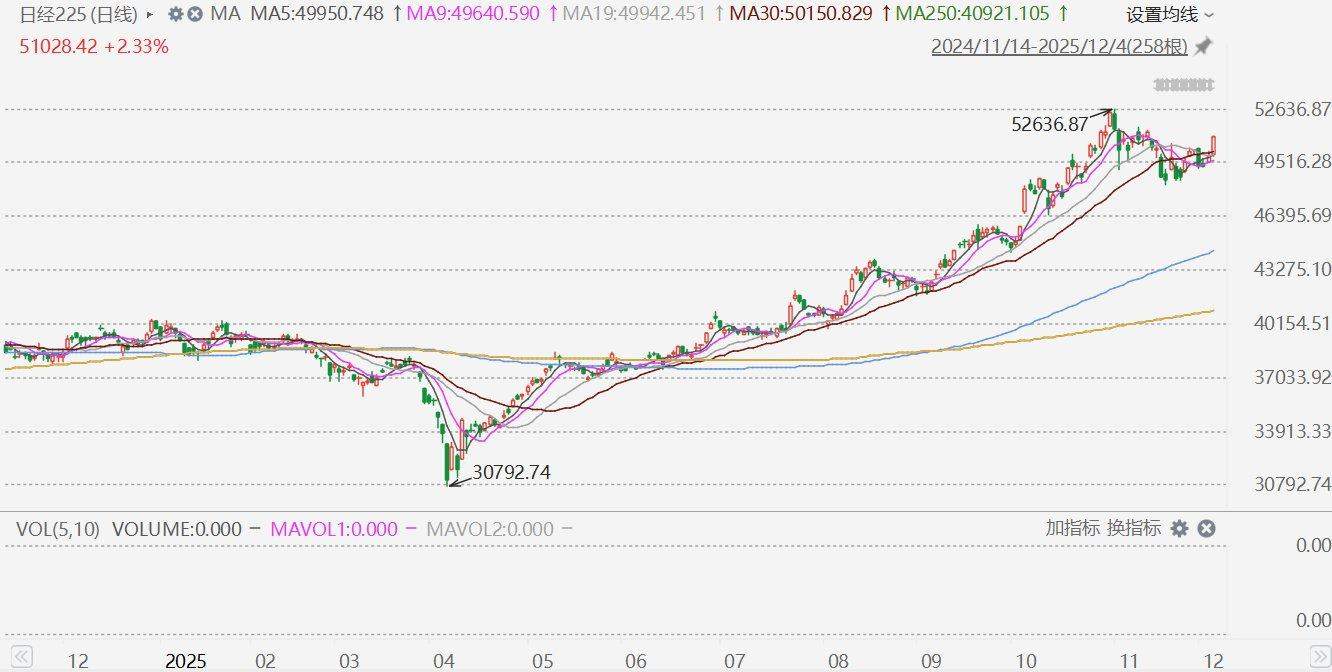Open VOL indicator settings gear
The width and height of the screenshot is (1332, 672).
[1180, 528]
